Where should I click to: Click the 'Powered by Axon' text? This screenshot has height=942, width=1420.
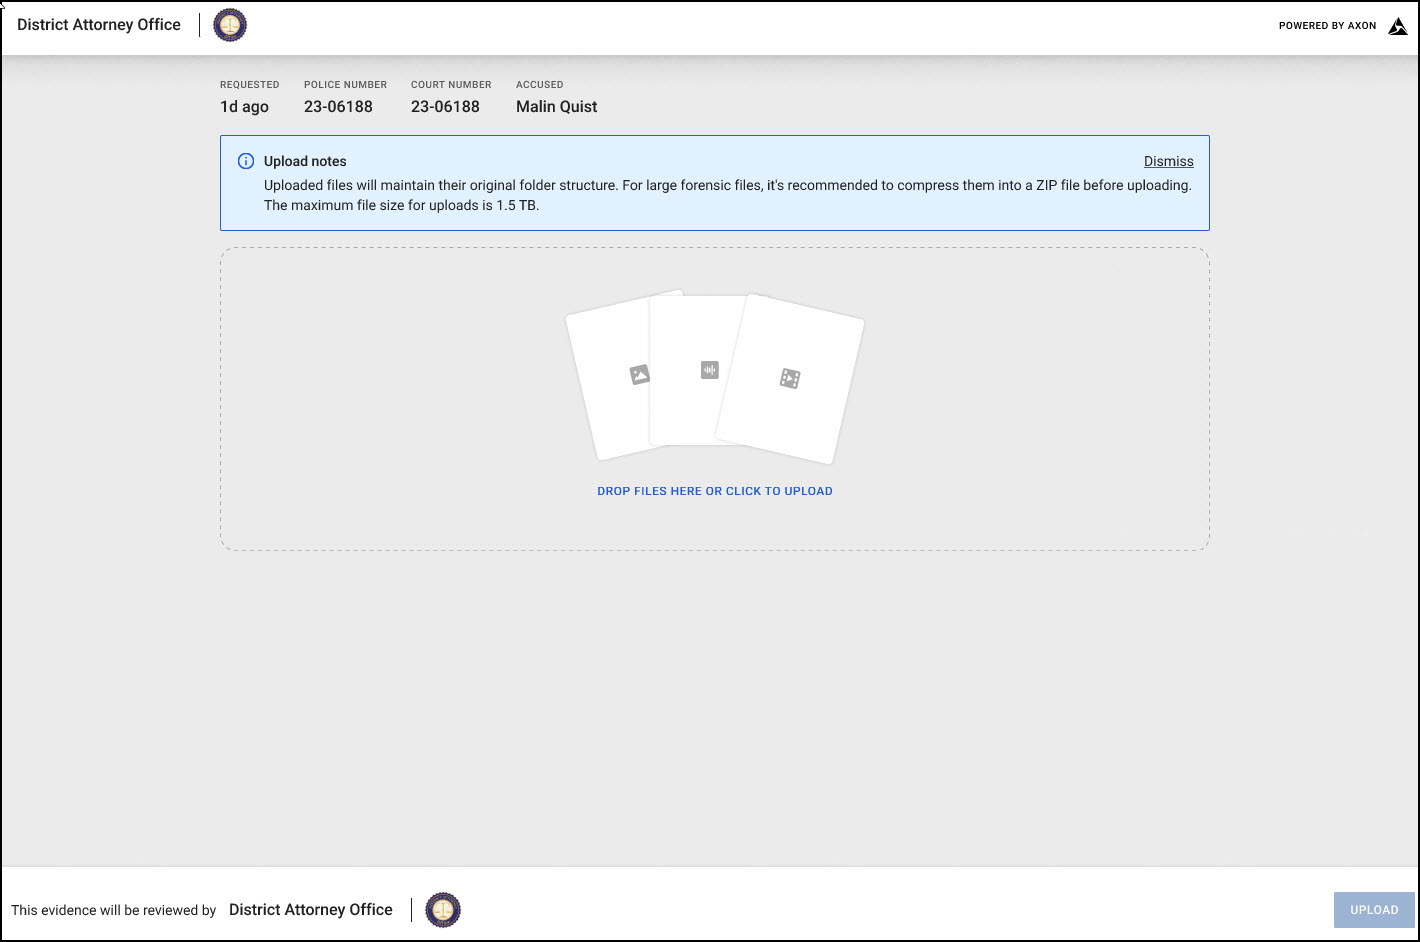(x=1327, y=26)
